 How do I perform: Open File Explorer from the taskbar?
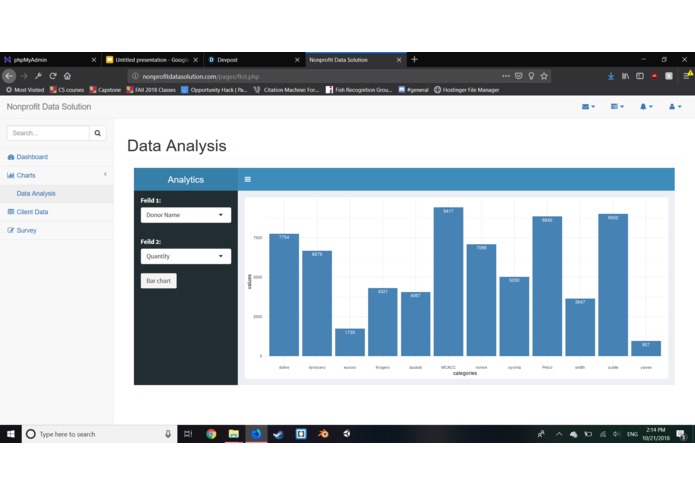(x=234, y=434)
